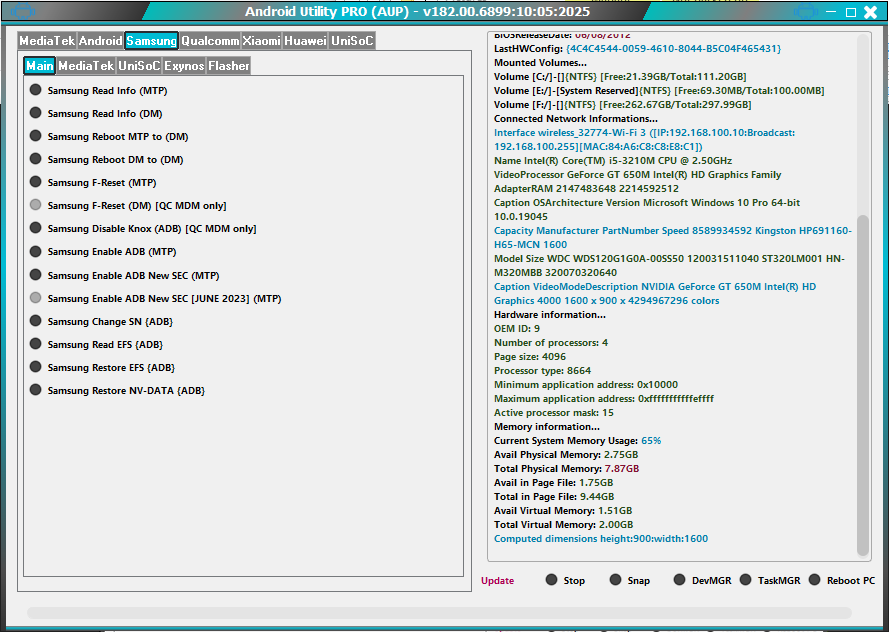Select Samsung Read Info (DM) option
889x632 pixels.
click(36, 113)
